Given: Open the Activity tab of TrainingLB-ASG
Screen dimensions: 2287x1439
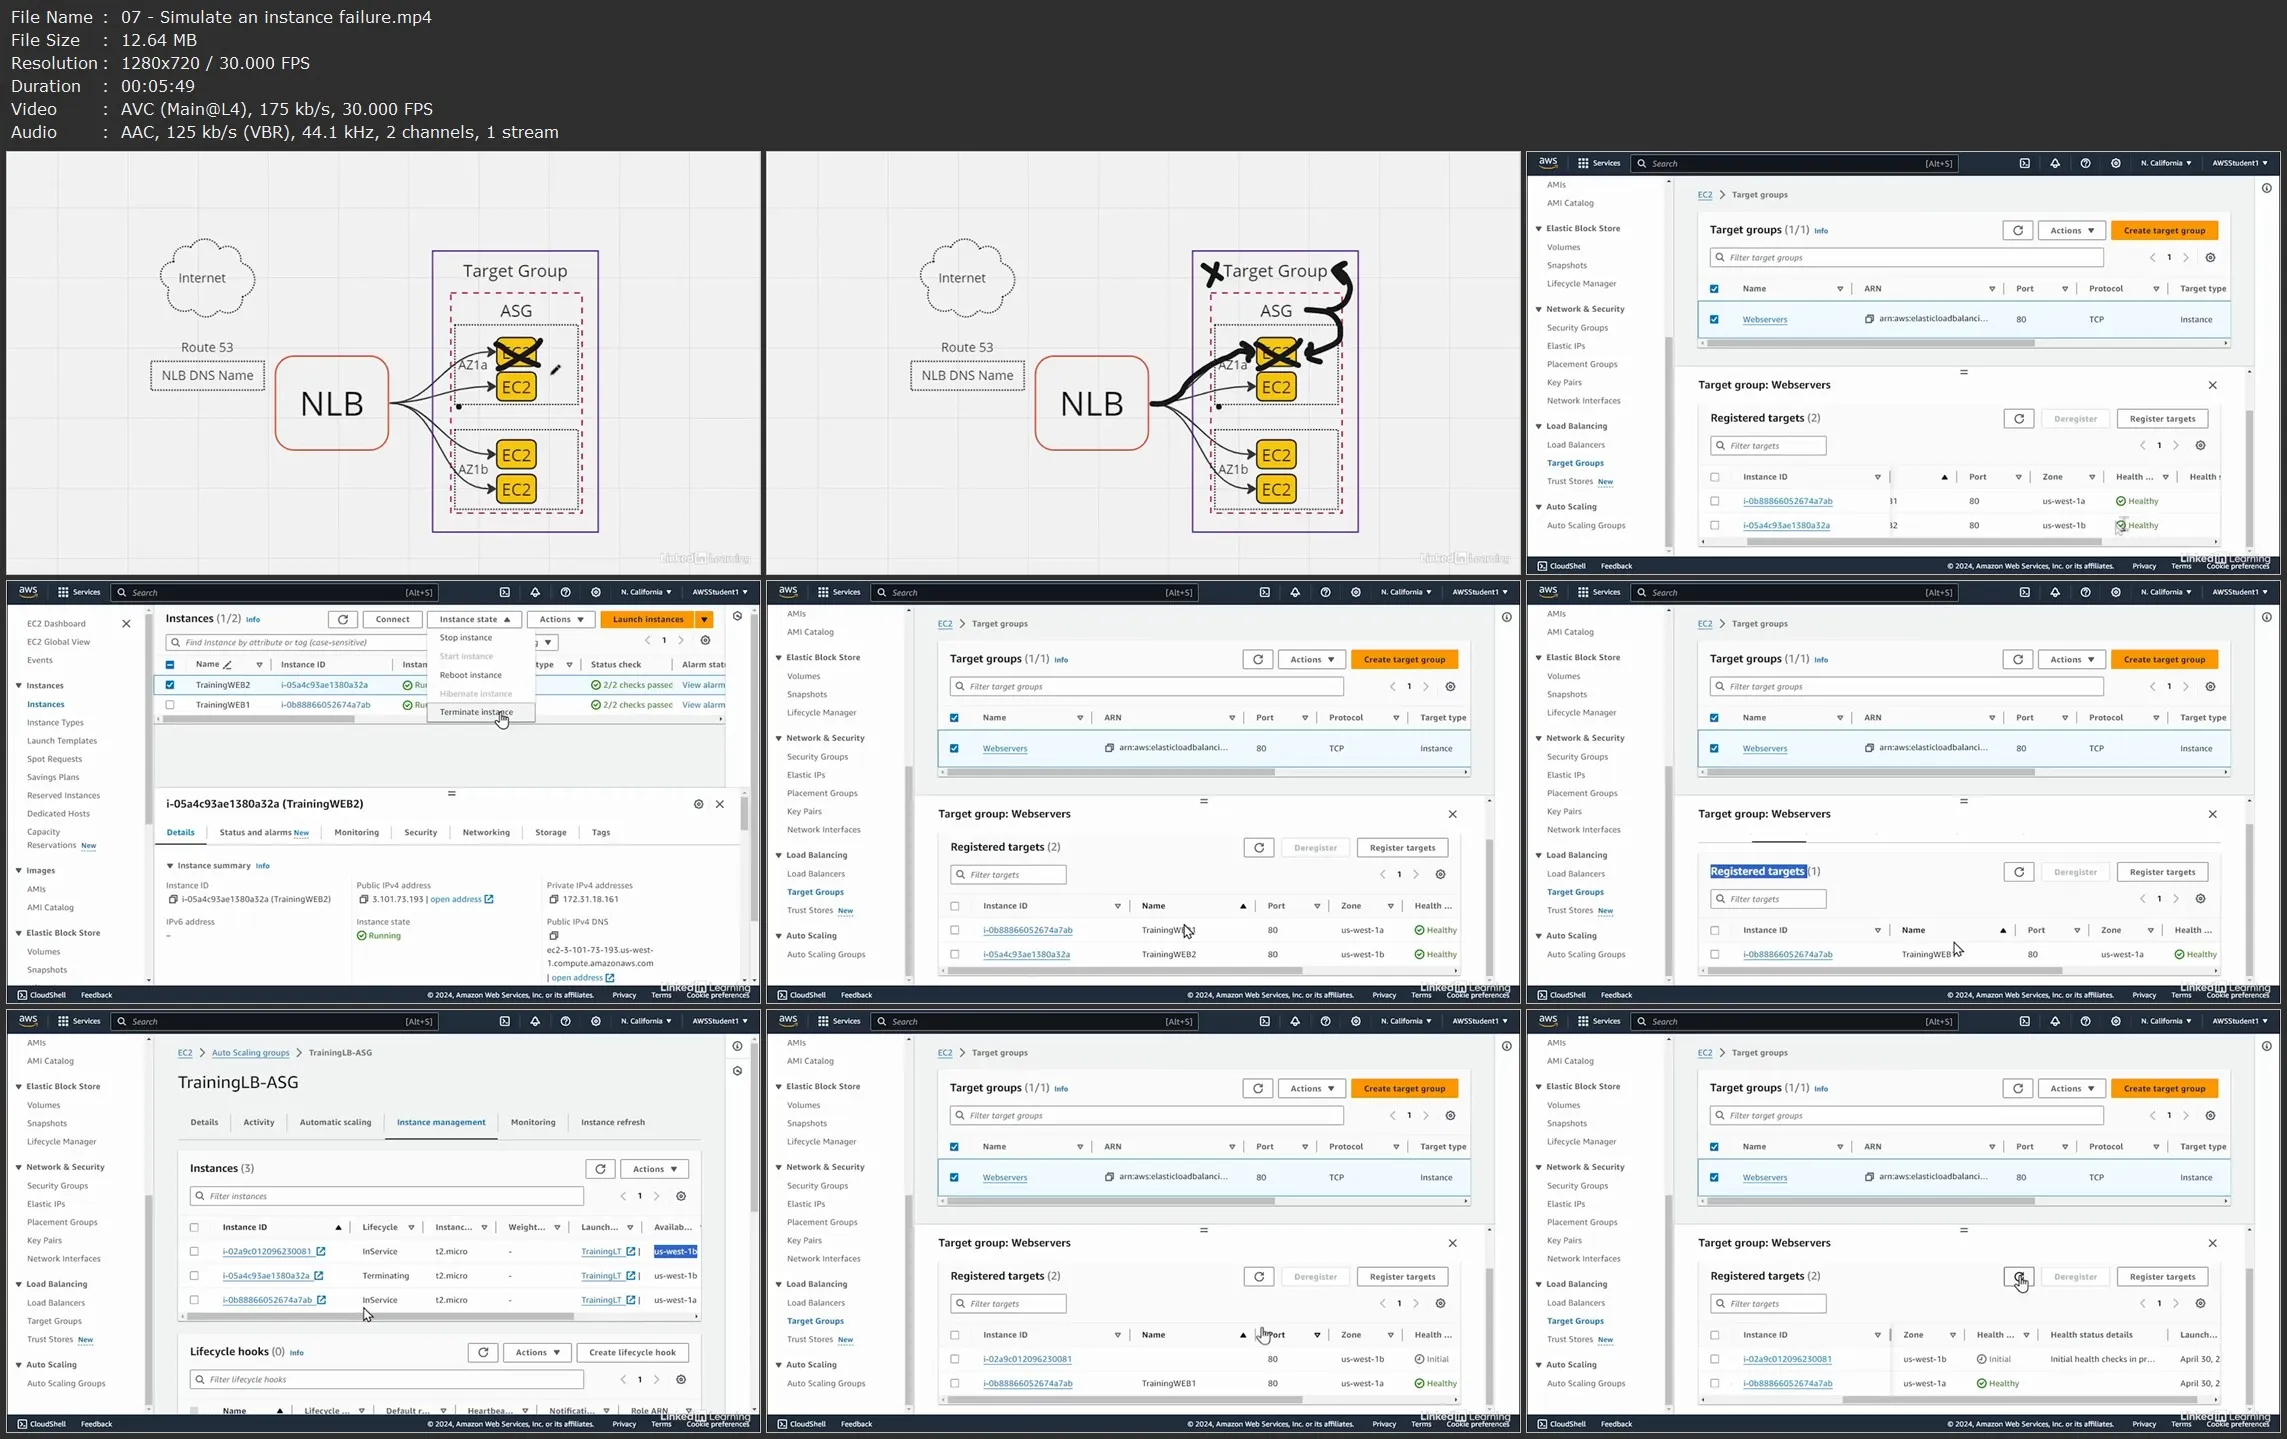Looking at the screenshot, I should (x=259, y=1122).
